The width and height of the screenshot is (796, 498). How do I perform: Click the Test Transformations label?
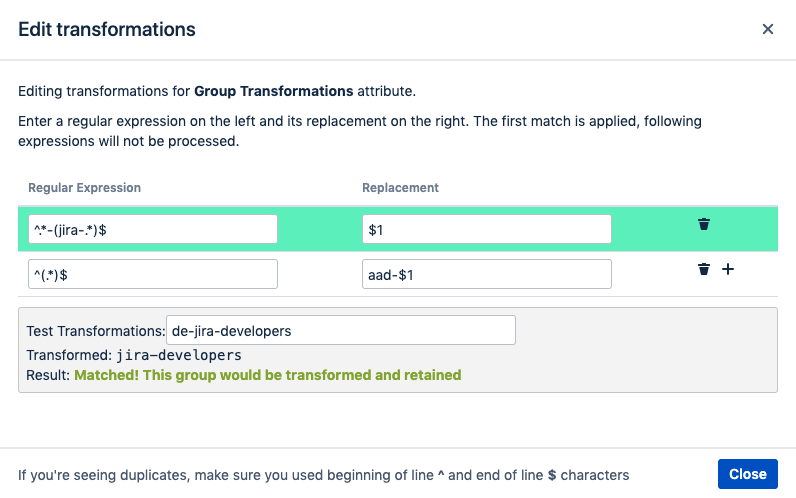96,331
